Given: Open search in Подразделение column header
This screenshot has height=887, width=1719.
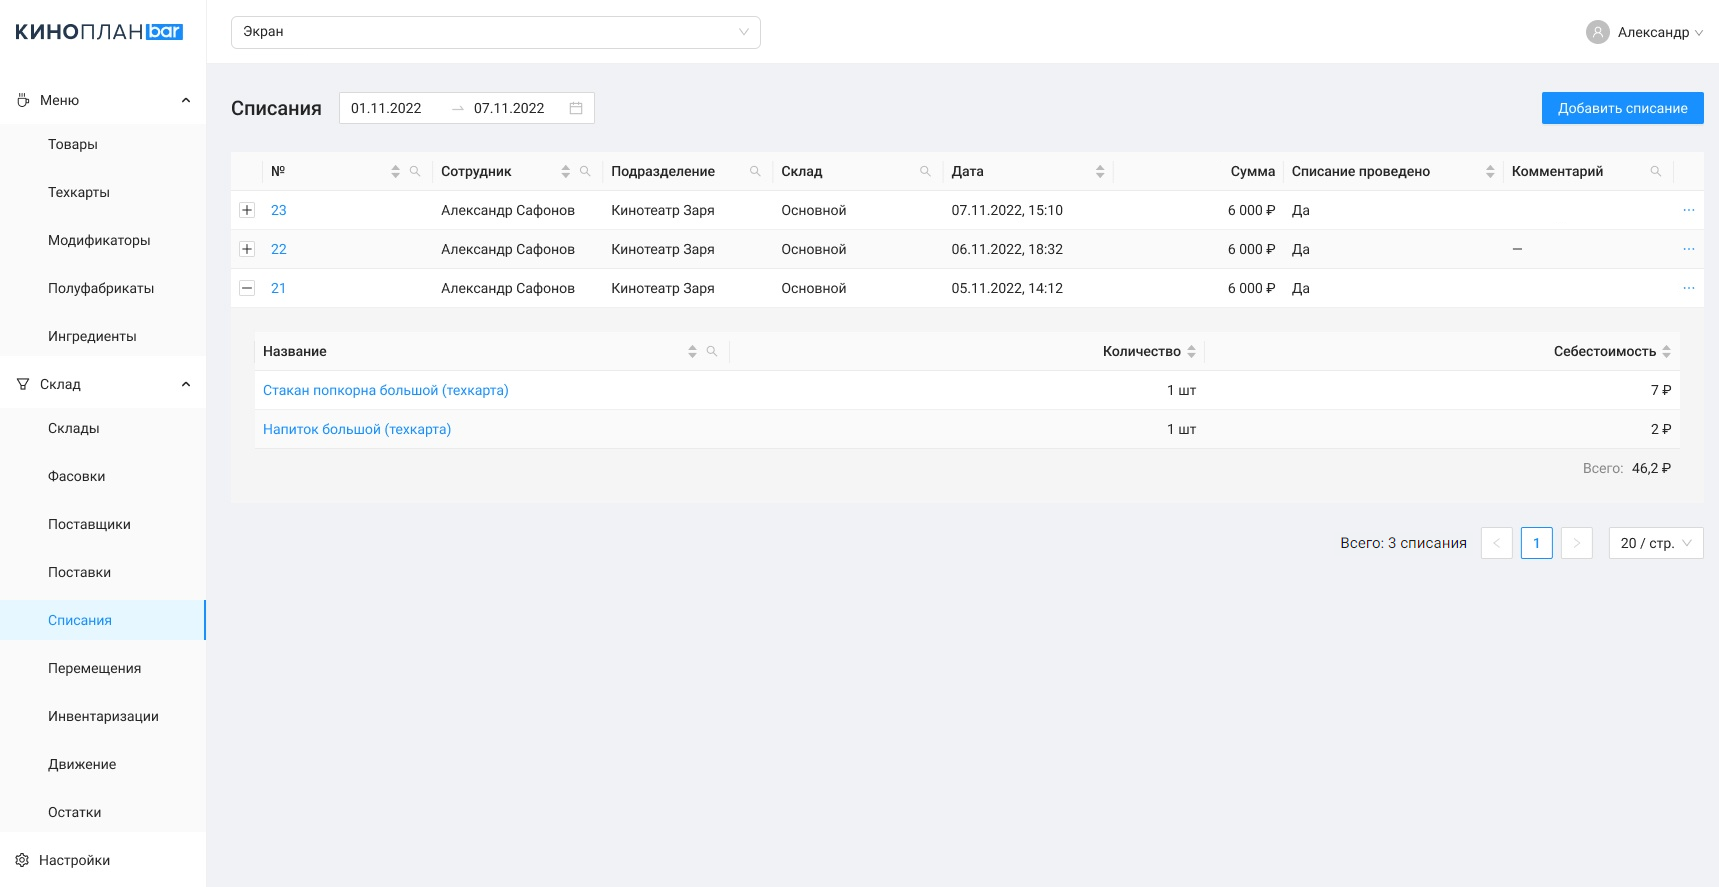Looking at the screenshot, I should (x=755, y=171).
